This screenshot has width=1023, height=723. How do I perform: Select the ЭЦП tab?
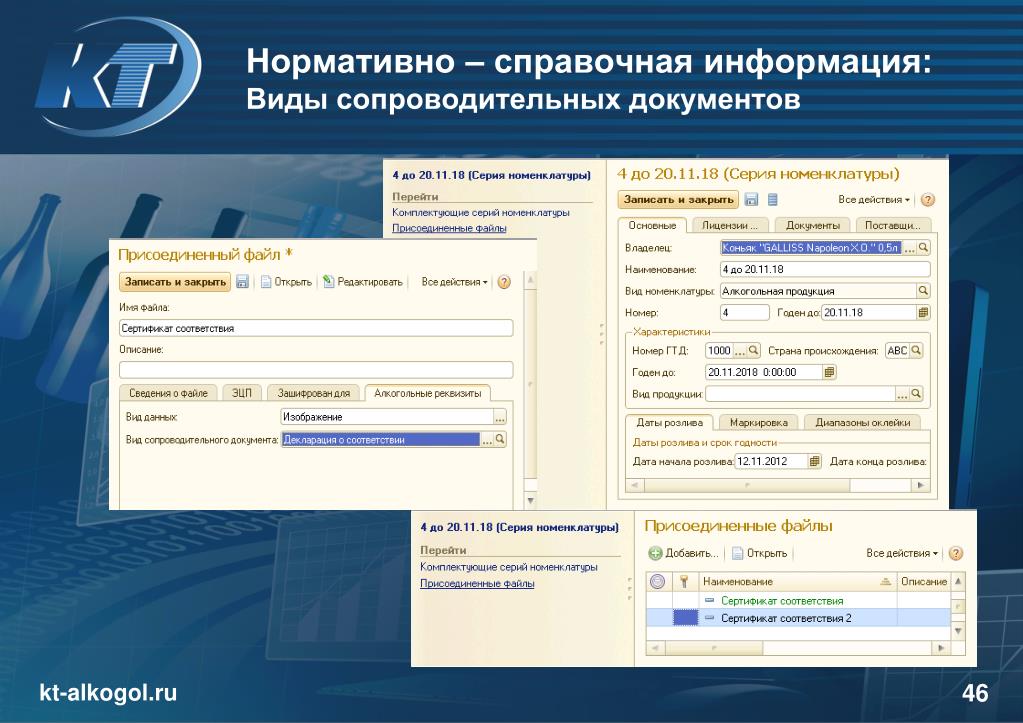point(241,393)
